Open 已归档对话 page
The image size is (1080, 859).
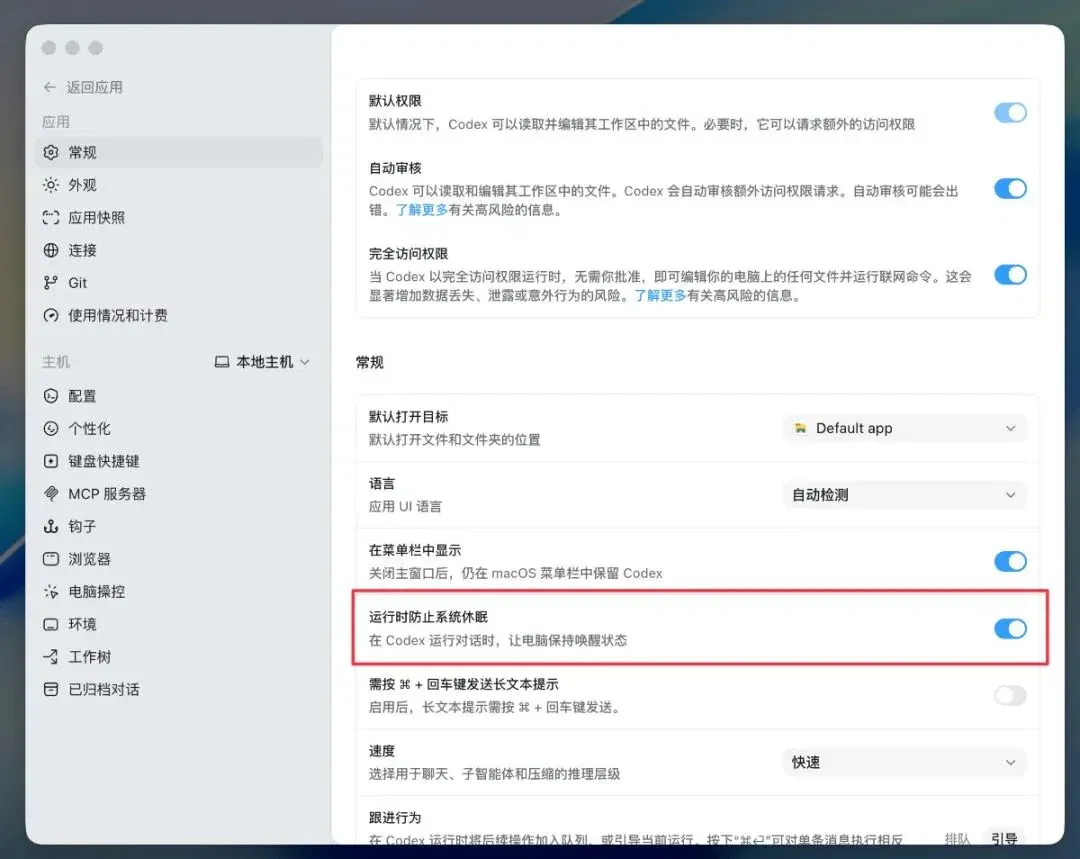(178, 689)
